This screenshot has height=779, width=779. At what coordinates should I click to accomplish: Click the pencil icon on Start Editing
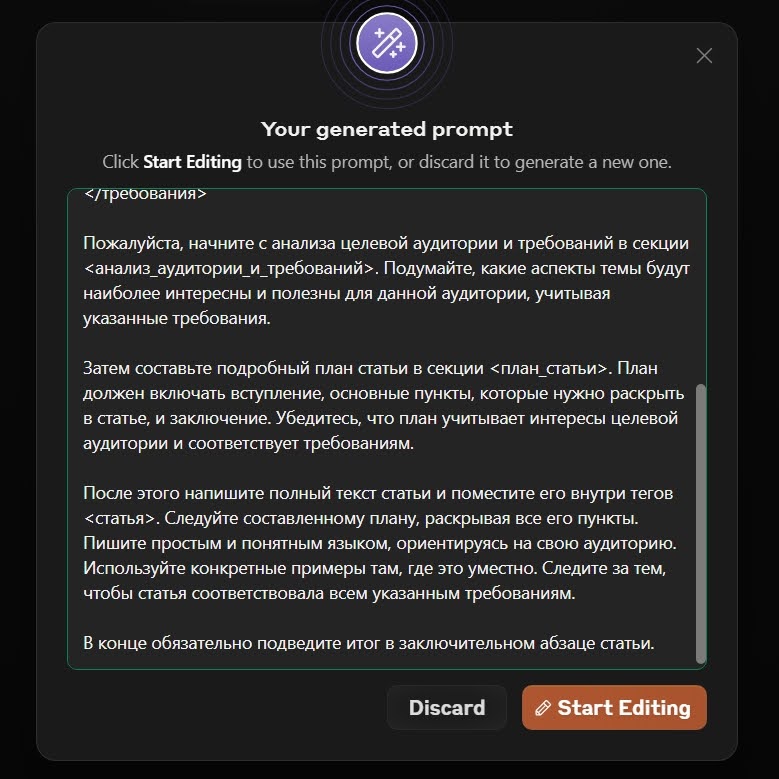[543, 708]
